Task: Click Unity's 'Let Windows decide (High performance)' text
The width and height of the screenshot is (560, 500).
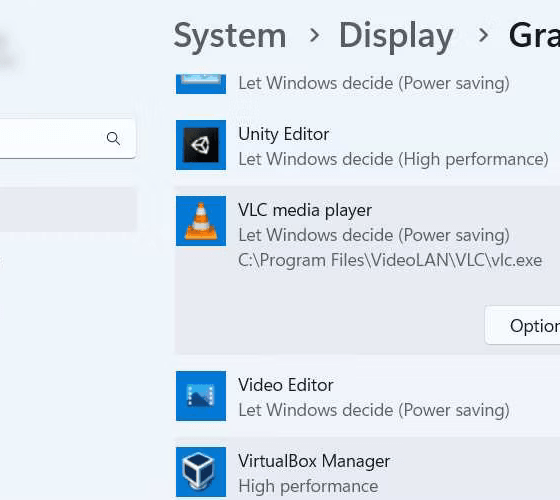Action: coord(393,159)
